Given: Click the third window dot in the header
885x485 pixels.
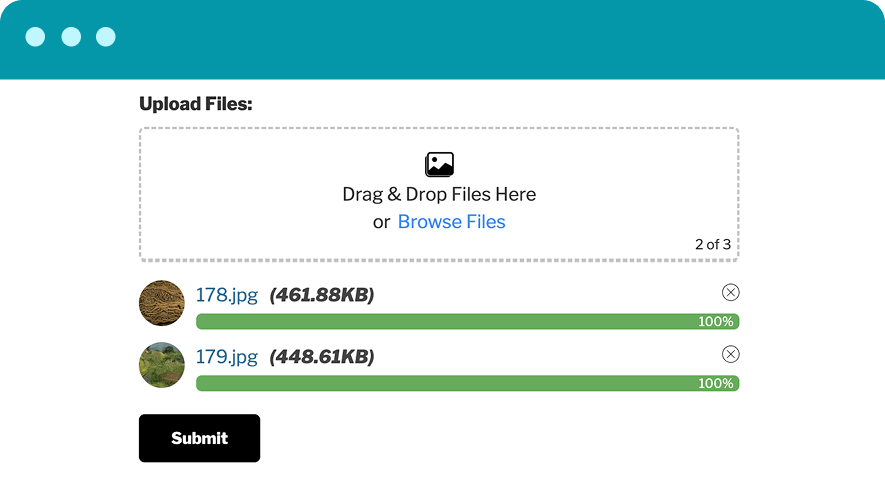Looking at the screenshot, I should [106, 37].
